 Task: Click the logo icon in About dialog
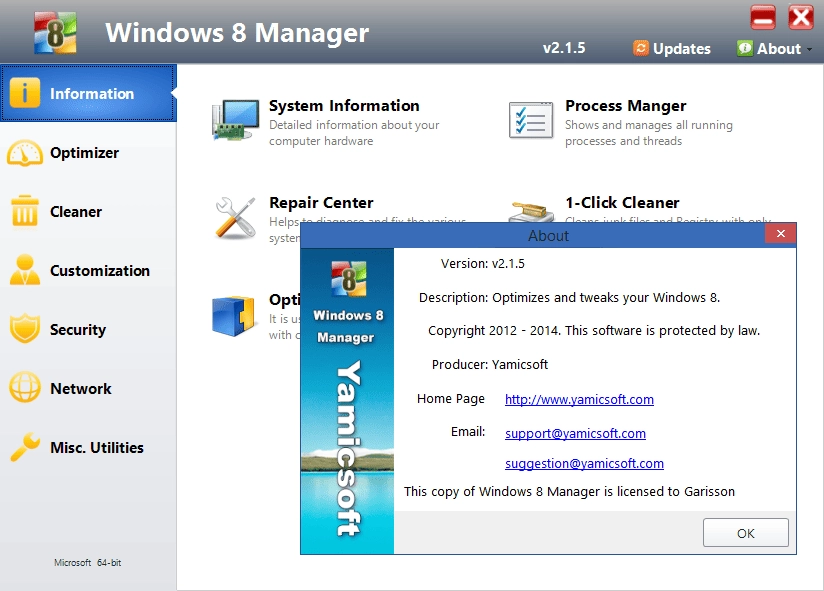point(348,278)
